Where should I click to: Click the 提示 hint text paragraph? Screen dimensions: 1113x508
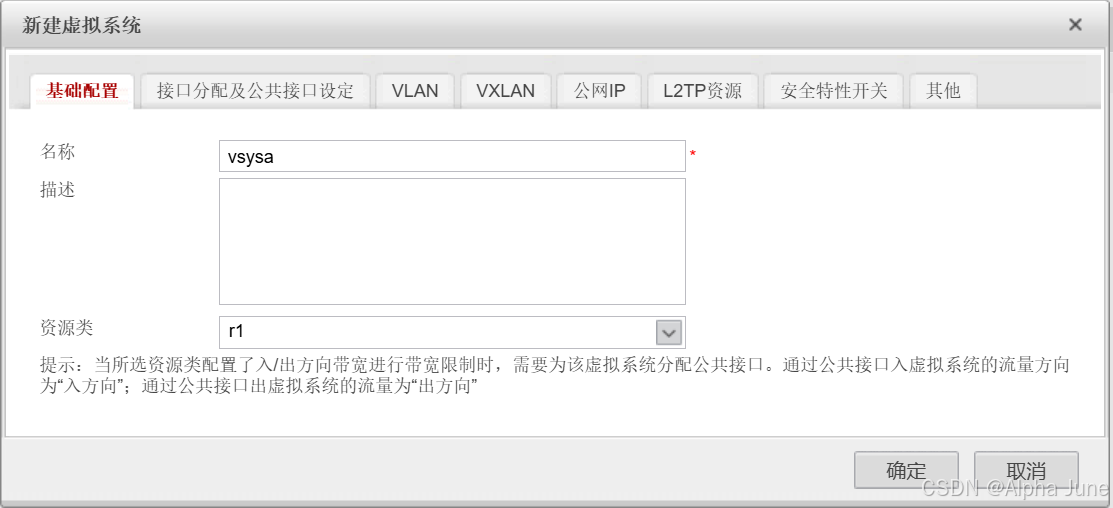[555, 377]
